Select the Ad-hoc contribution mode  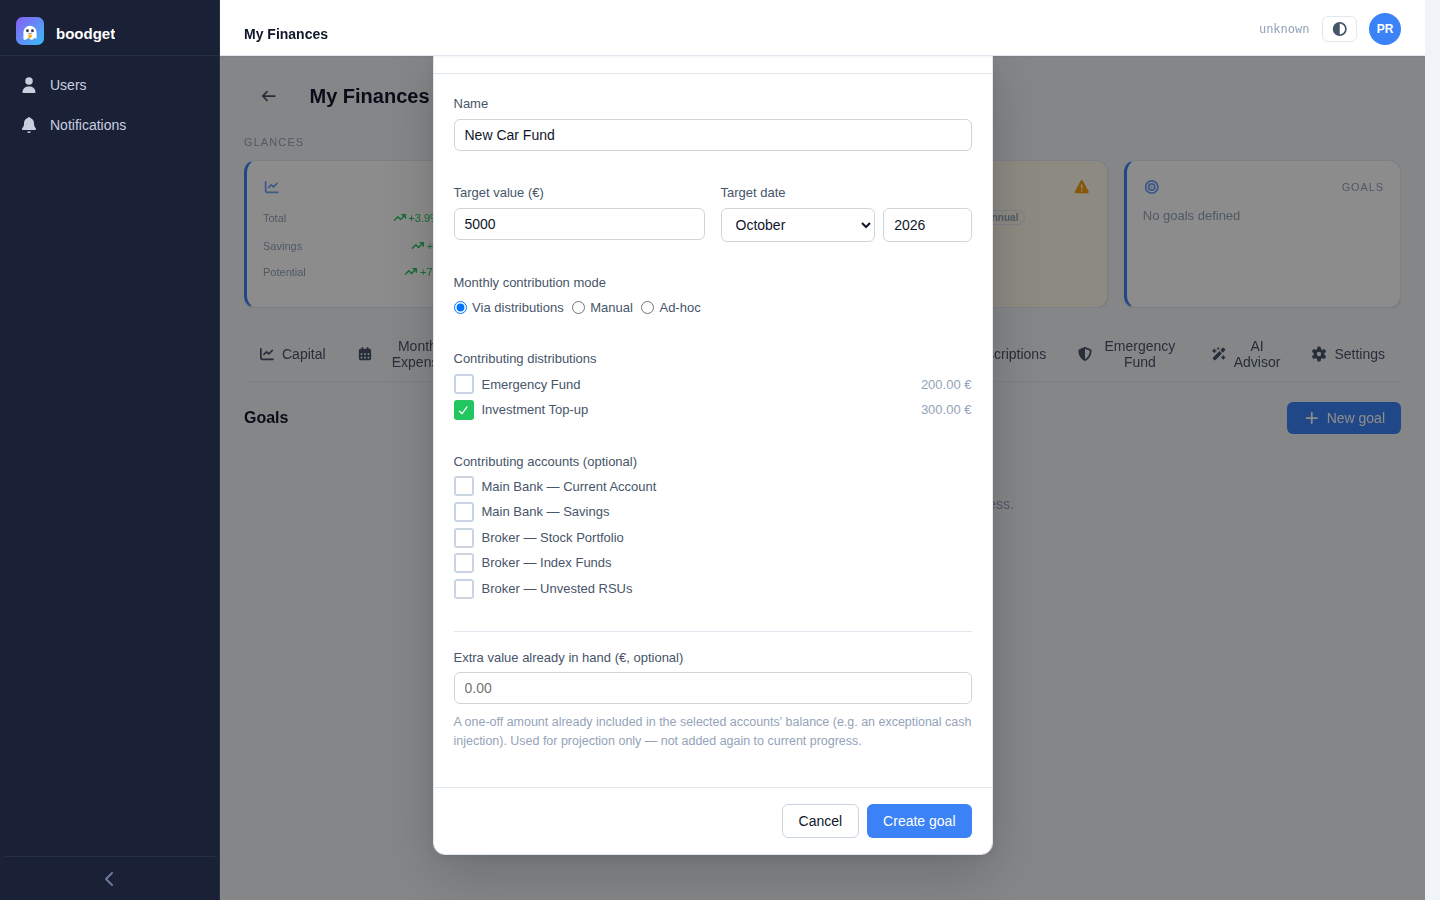(x=648, y=308)
